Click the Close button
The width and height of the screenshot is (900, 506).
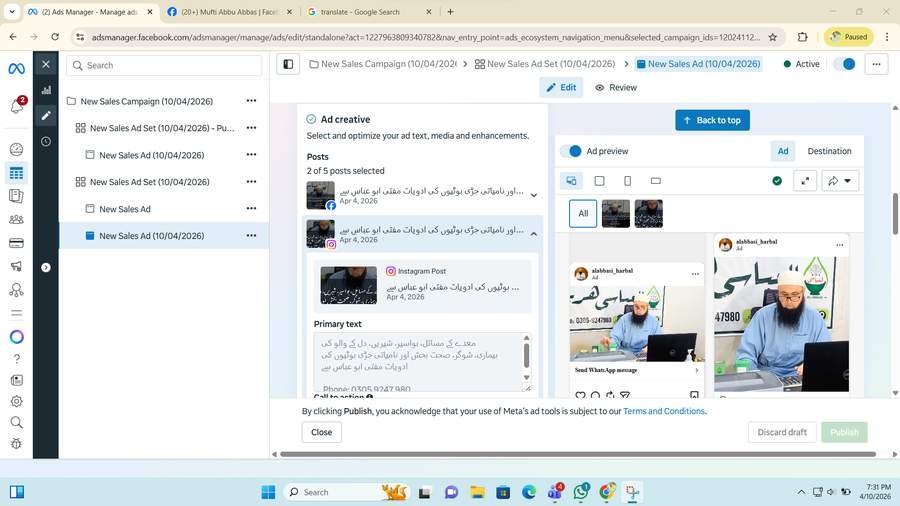[x=321, y=432]
